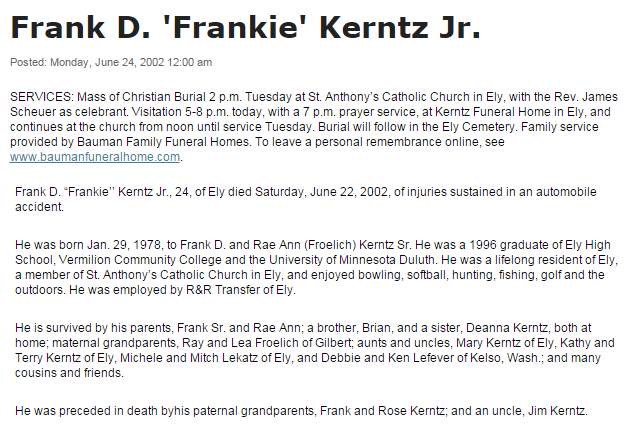Click the text 'Frank and Rose Kerntz' in the last paragraph
This screenshot has height=430, width=629.
tap(382, 411)
